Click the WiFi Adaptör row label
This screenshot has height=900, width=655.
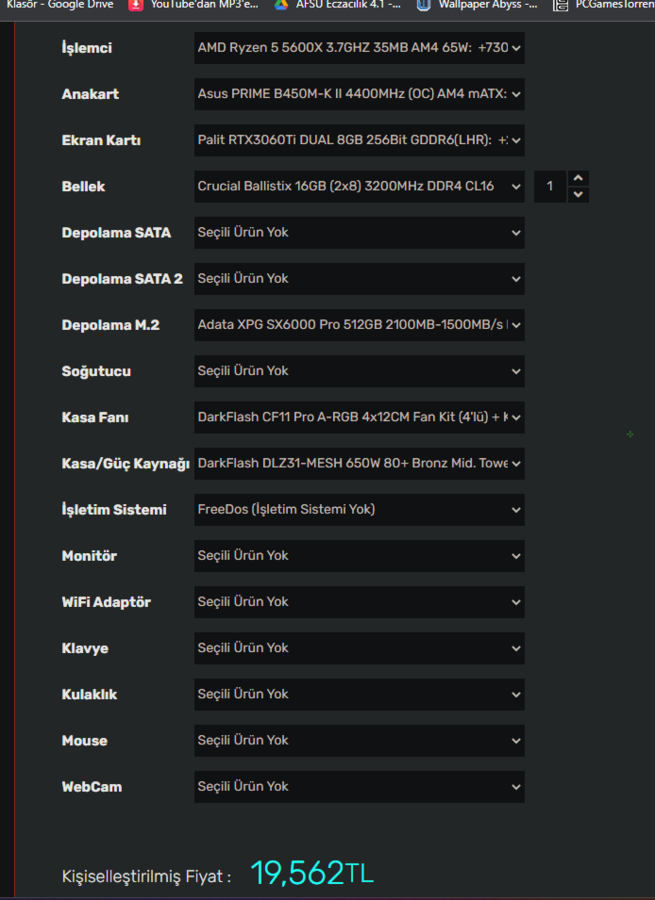coord(106,602)
